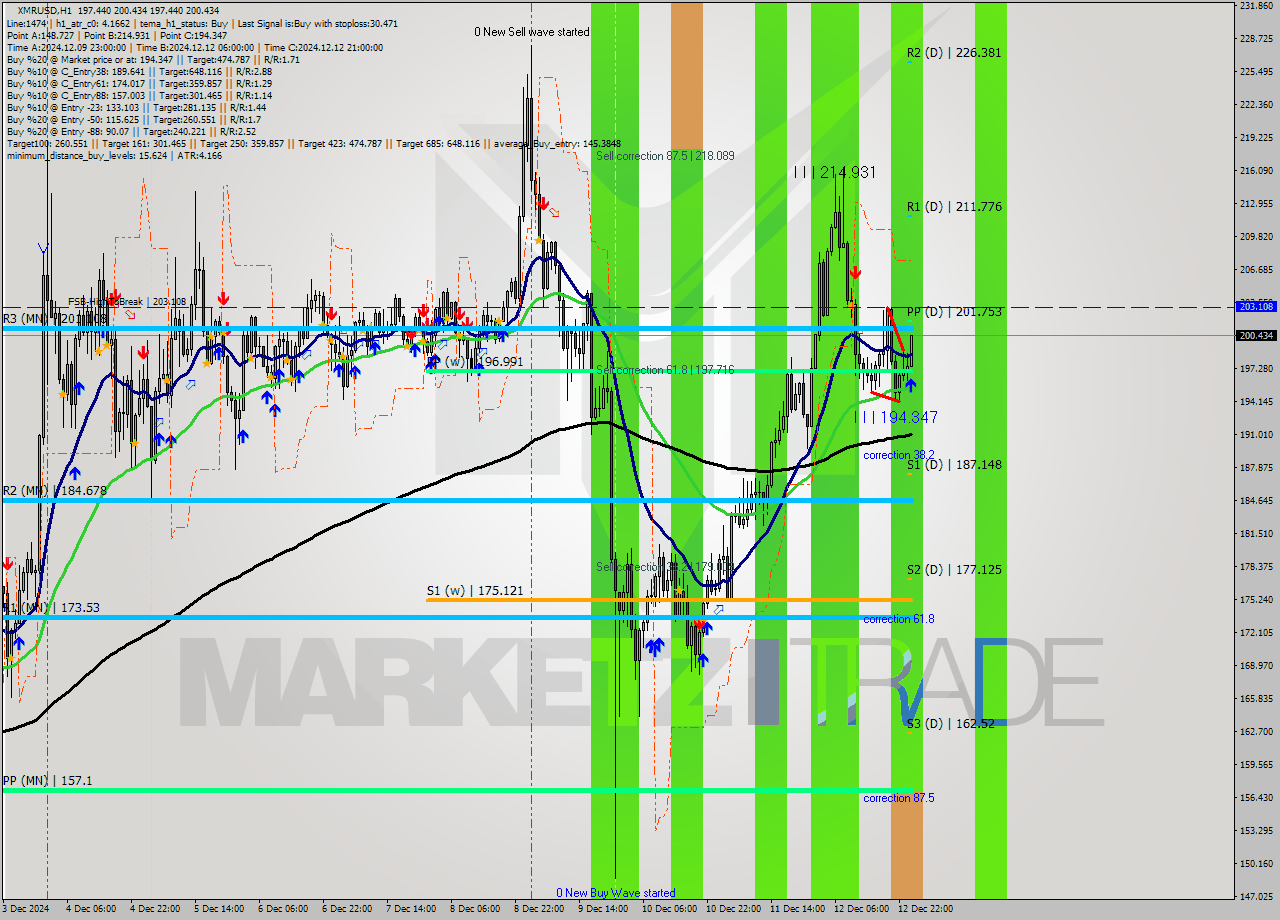Screen dimensions: 1280x920
Task: Select the 194.347 low price label
Action: coord(898,417)
